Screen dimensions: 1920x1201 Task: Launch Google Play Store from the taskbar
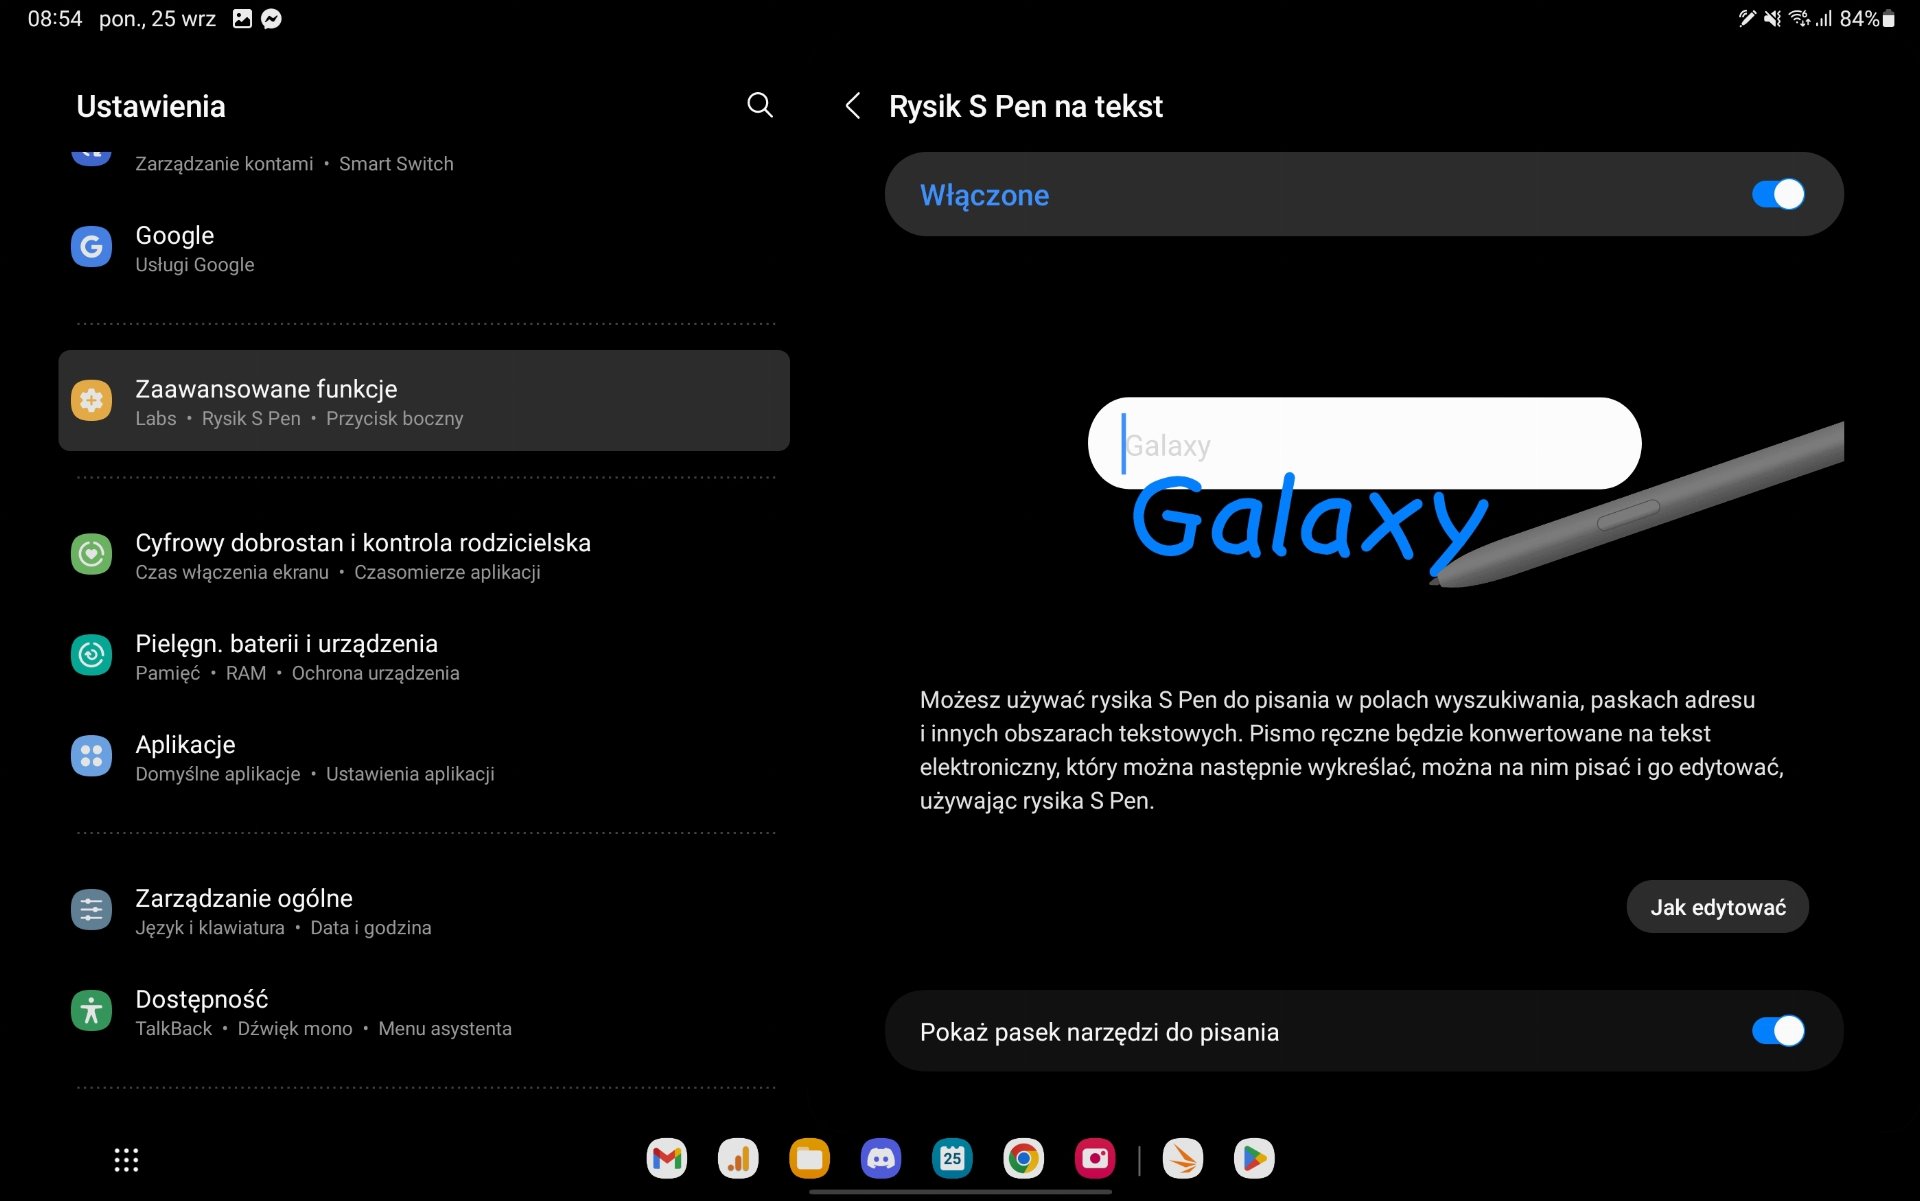tap(1254, 1159)
